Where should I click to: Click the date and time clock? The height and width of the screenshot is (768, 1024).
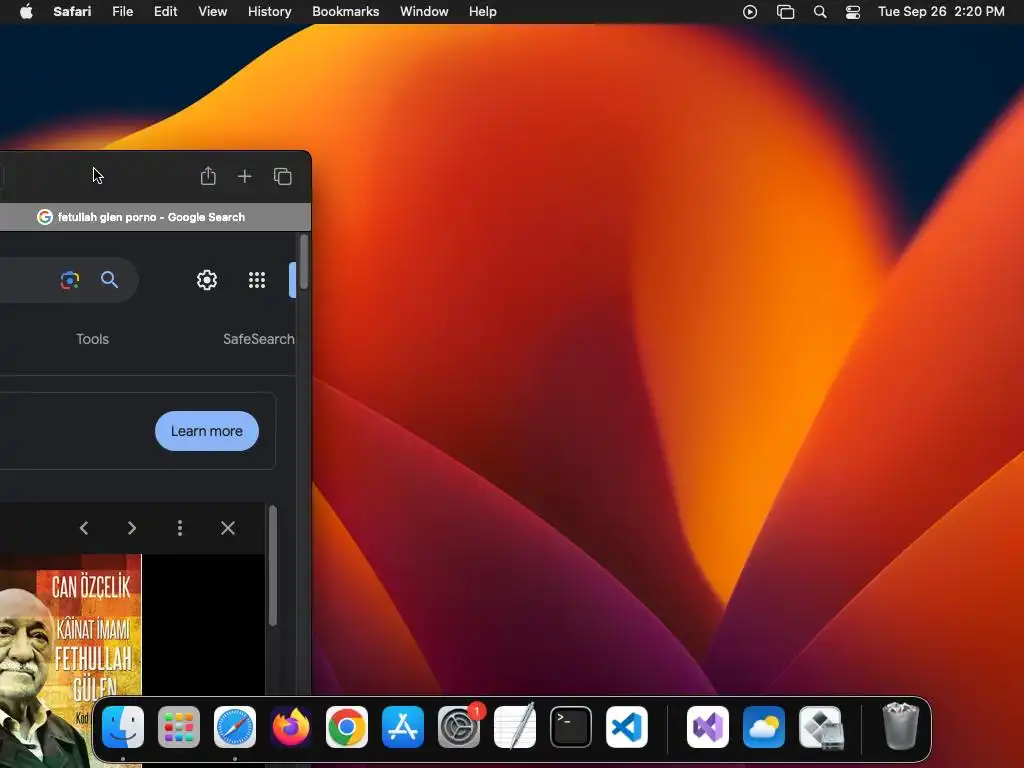click(941, 12)
